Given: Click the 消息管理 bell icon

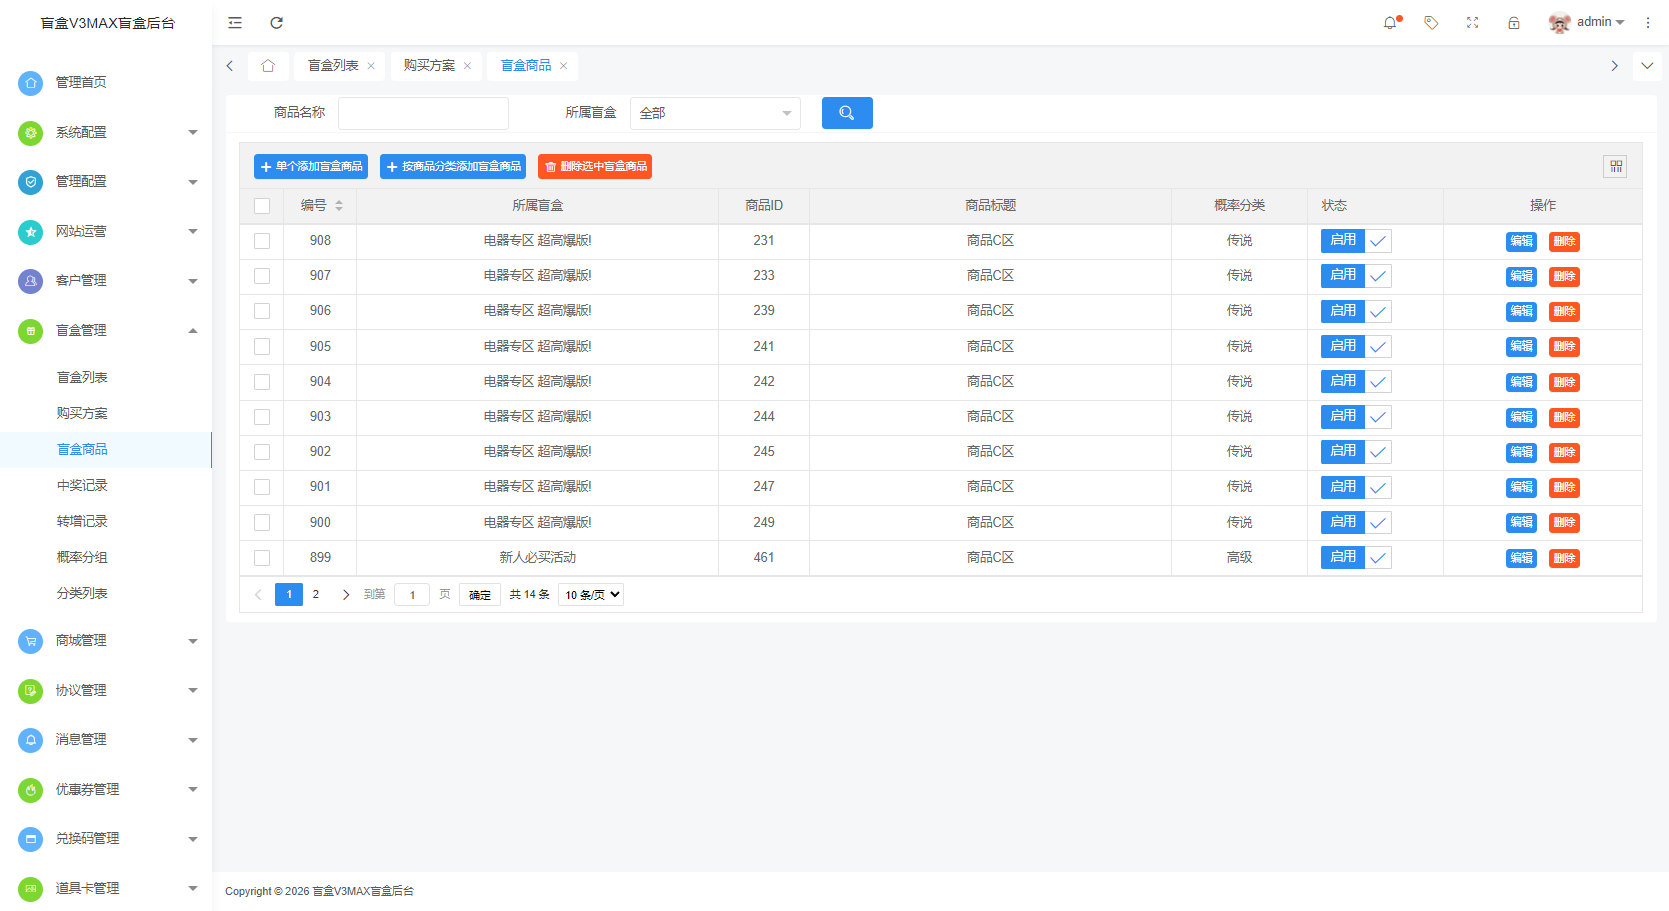Looking at the screenshot, I should (x=31, y=740).
